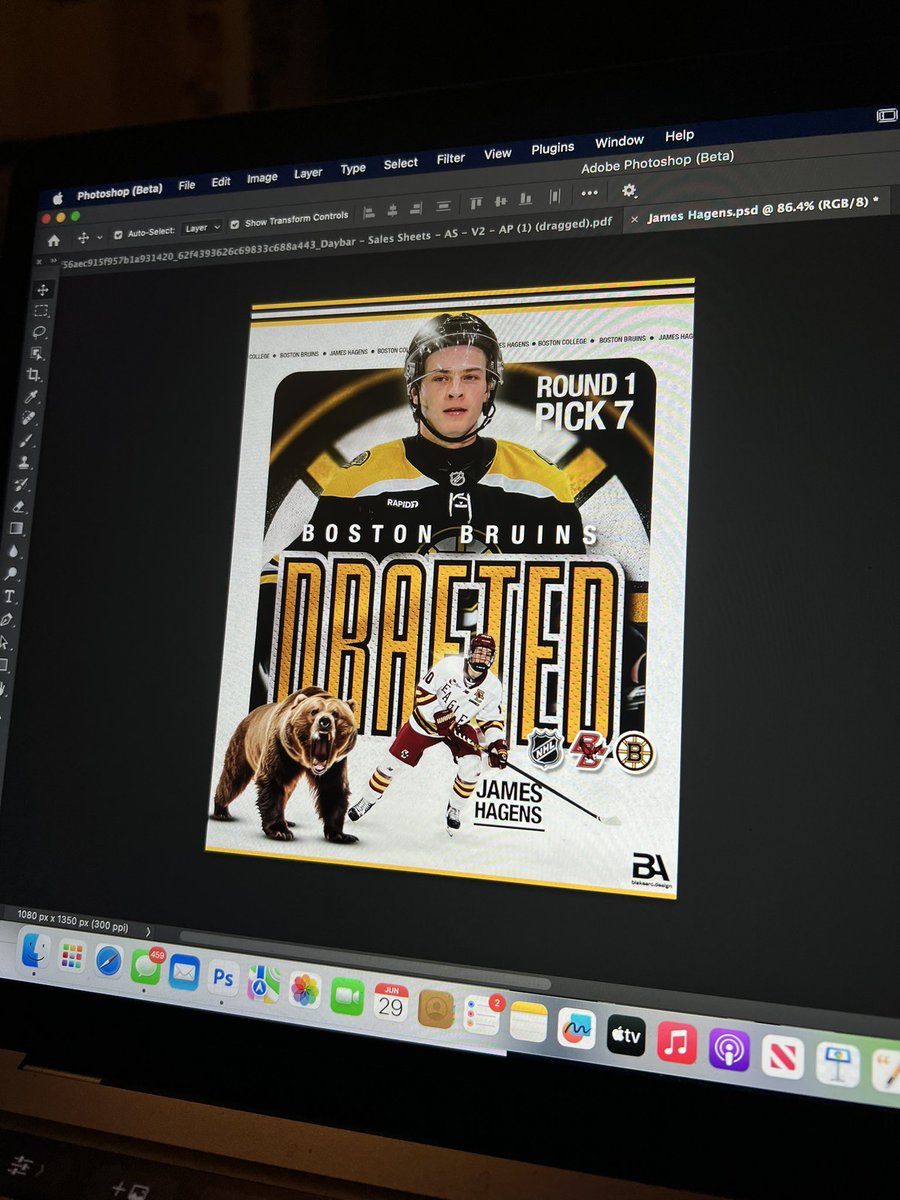Click Distribute vertically icon in options bar
The width and height of the screenshot is (900, 1200).
(443, 206)
